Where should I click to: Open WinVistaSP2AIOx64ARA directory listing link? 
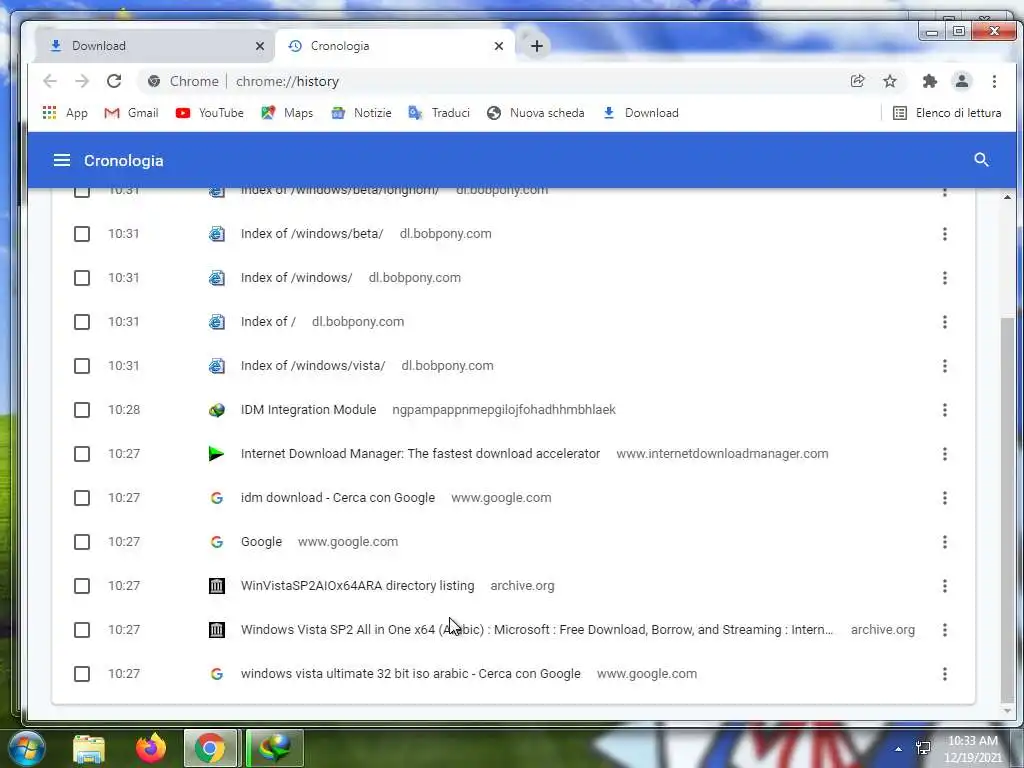[357, 586]
